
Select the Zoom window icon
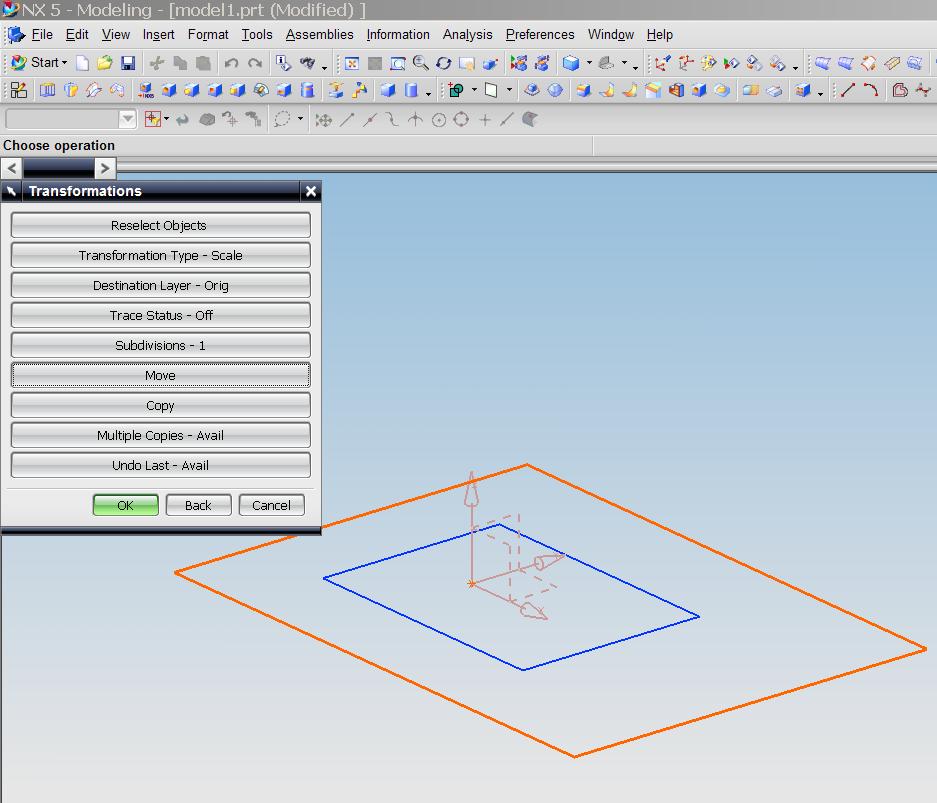[x=397, y=63]
